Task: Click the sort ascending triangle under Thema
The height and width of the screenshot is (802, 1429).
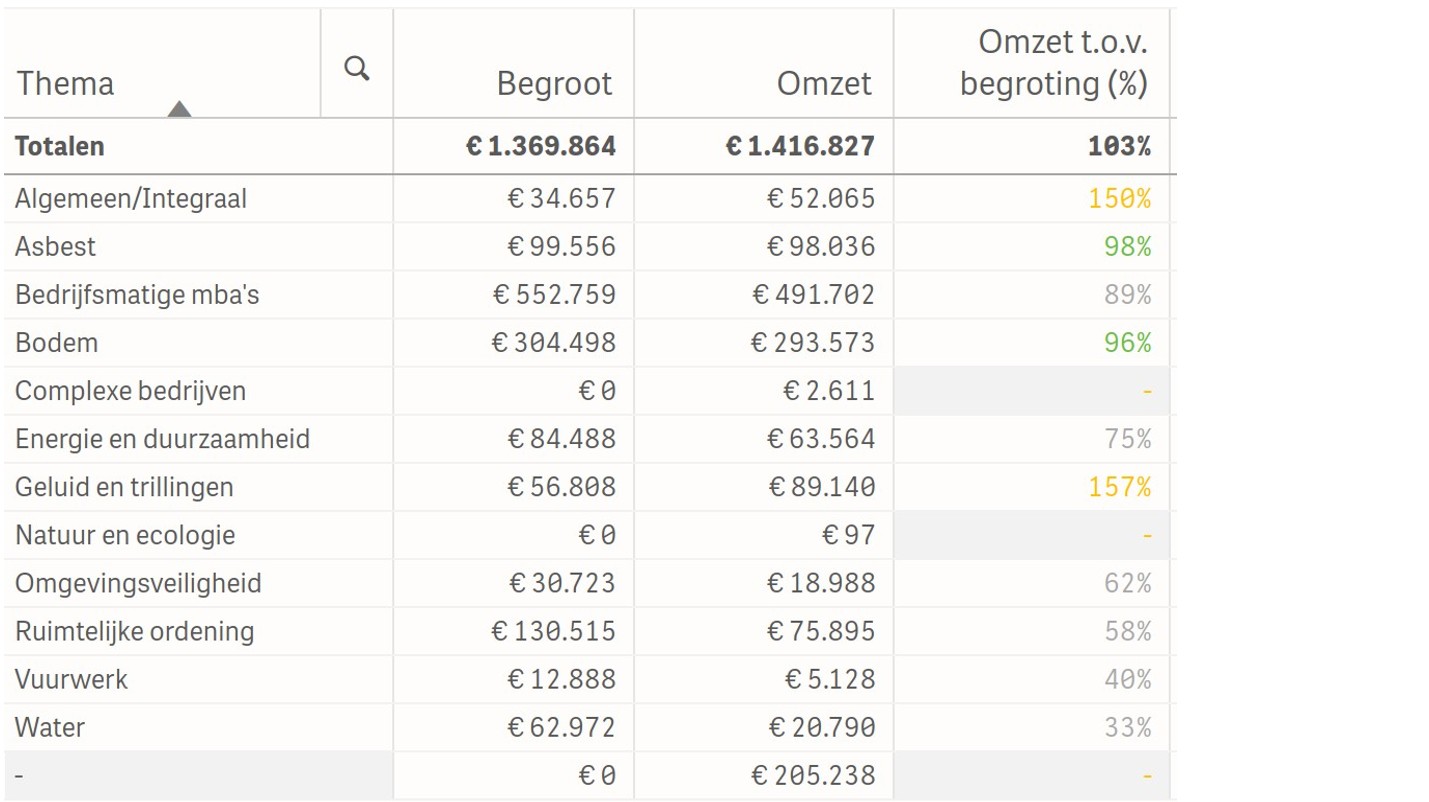Action: (x=179, y=107)
